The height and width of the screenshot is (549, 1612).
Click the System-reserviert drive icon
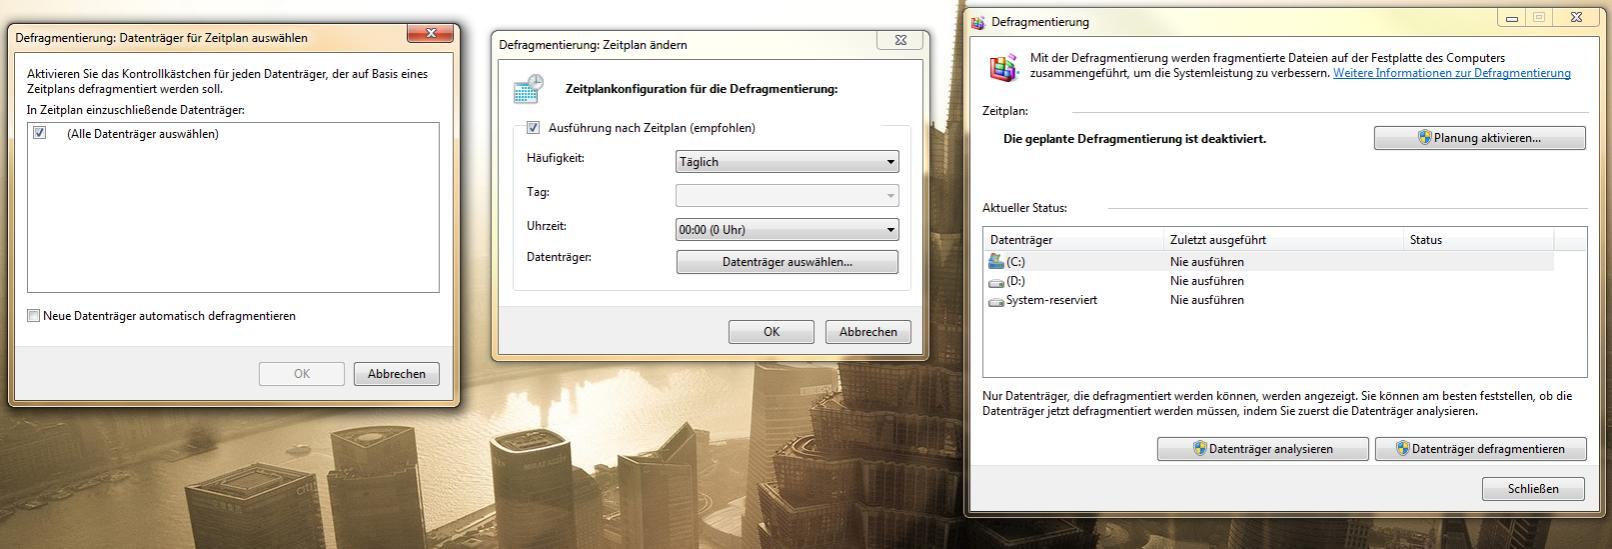(996, 300)
